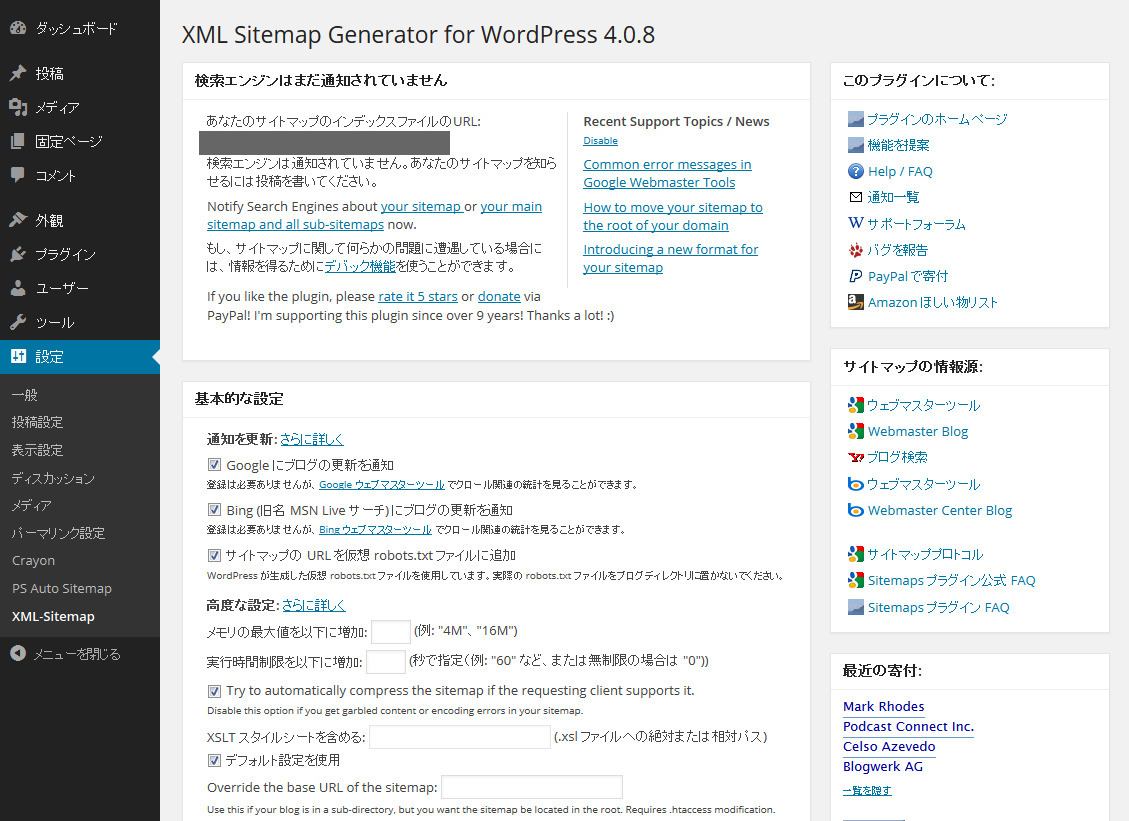Open Common error messages in Google Webmaster Tools link
This screenshot has width=1129, height=821.
coord(667,174)
